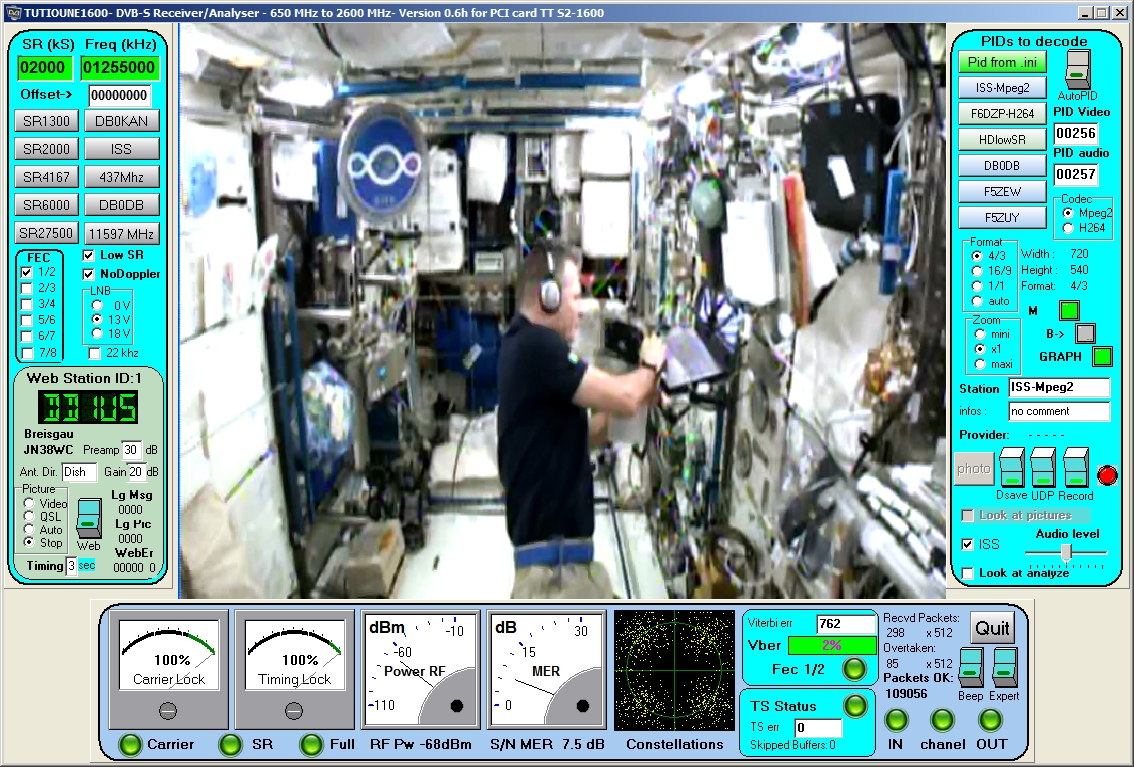This screenshot has width=1134, height=767.
Task: Flip the Expert rocker switch
Action: click(1004, 667)
